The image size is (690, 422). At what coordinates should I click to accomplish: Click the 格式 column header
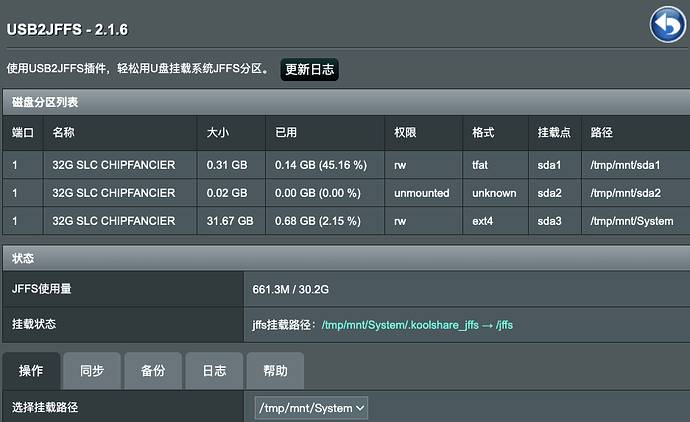(483, 132)
